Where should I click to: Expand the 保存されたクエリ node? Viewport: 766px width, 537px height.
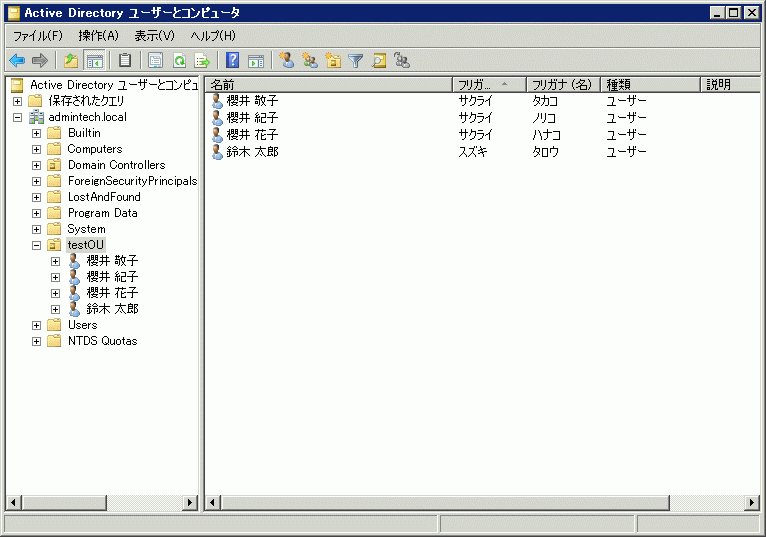(x=18, y=101)
